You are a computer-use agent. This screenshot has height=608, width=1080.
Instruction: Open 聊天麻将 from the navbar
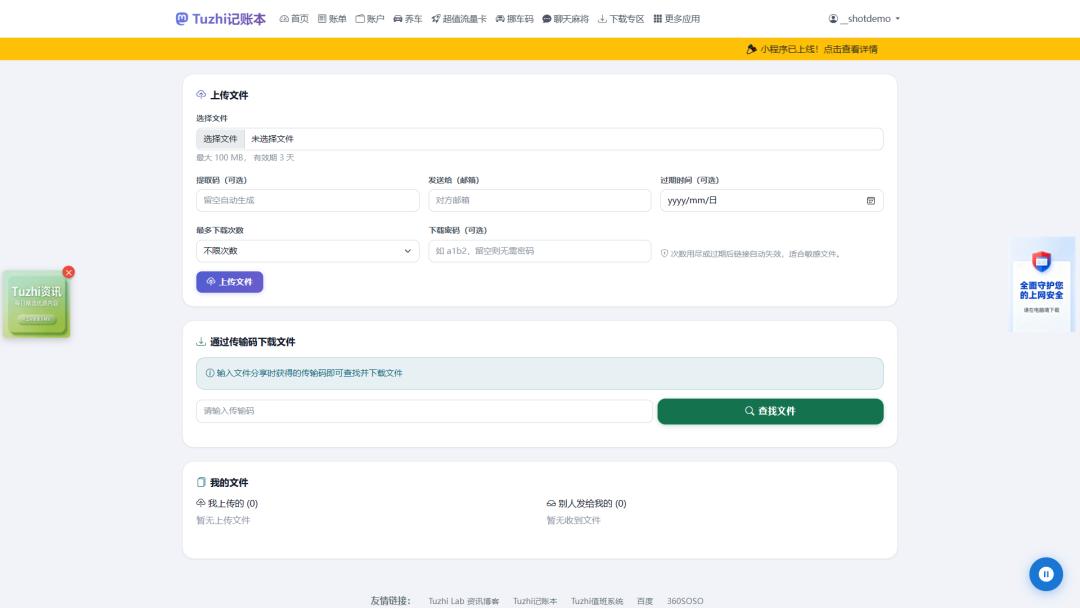(565, 19)
